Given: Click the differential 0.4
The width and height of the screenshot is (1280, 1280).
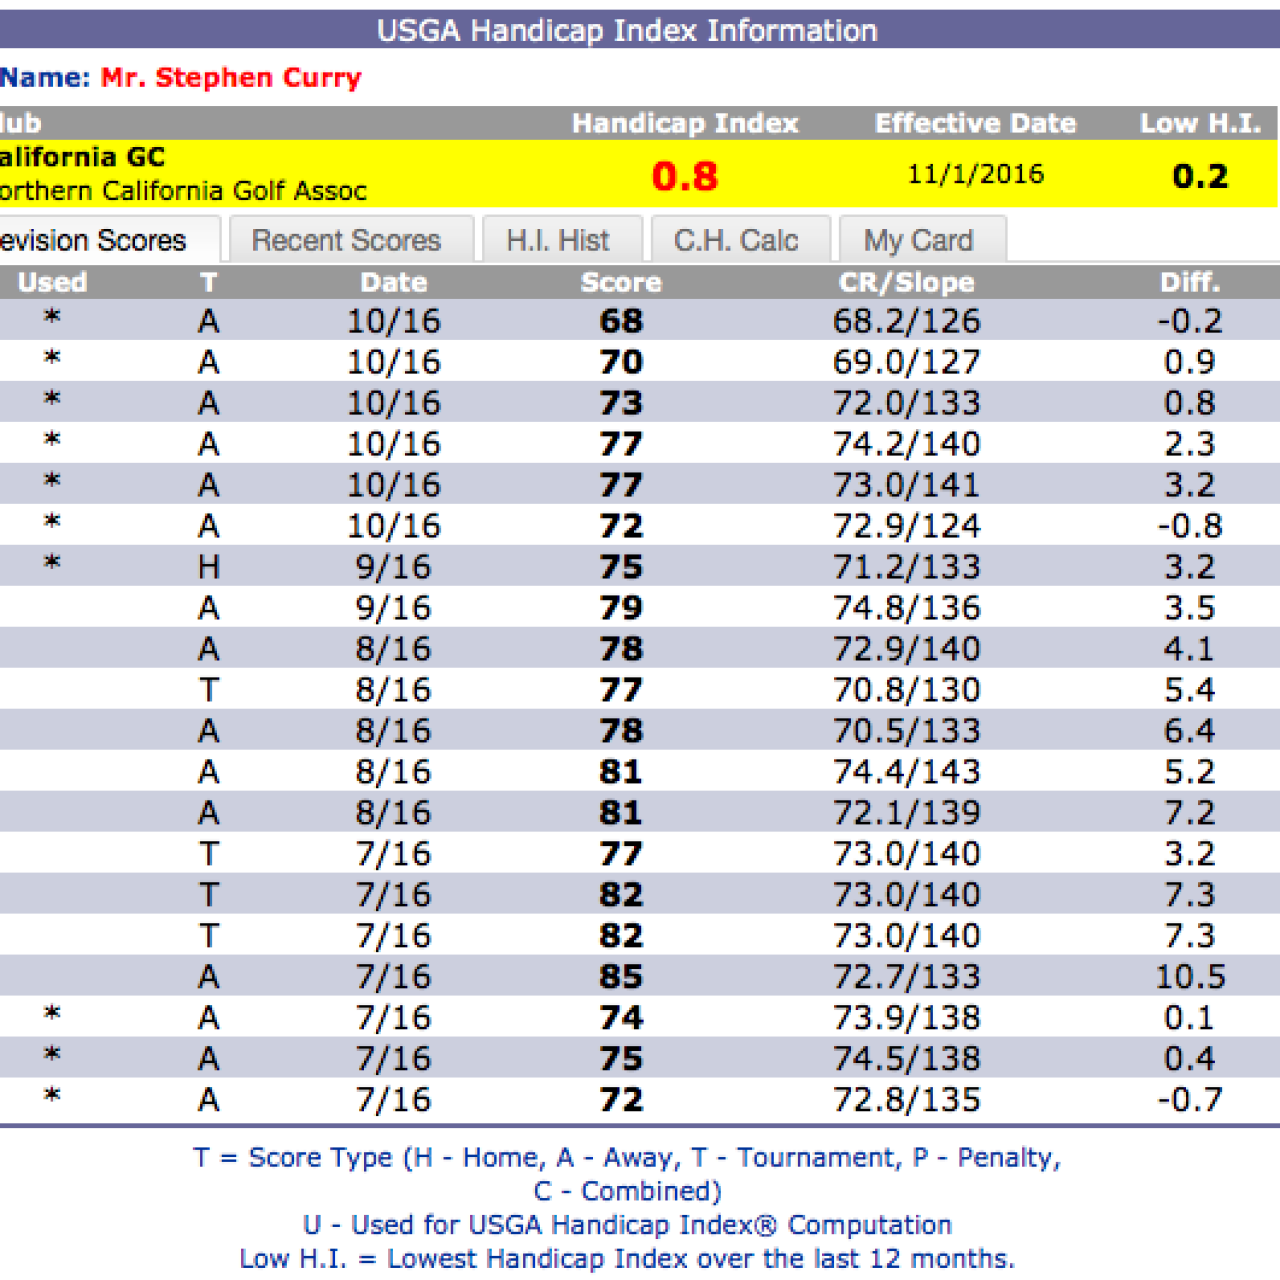Looking at the screenshot, I should pyautogui.click(x=1190, y=1059).
